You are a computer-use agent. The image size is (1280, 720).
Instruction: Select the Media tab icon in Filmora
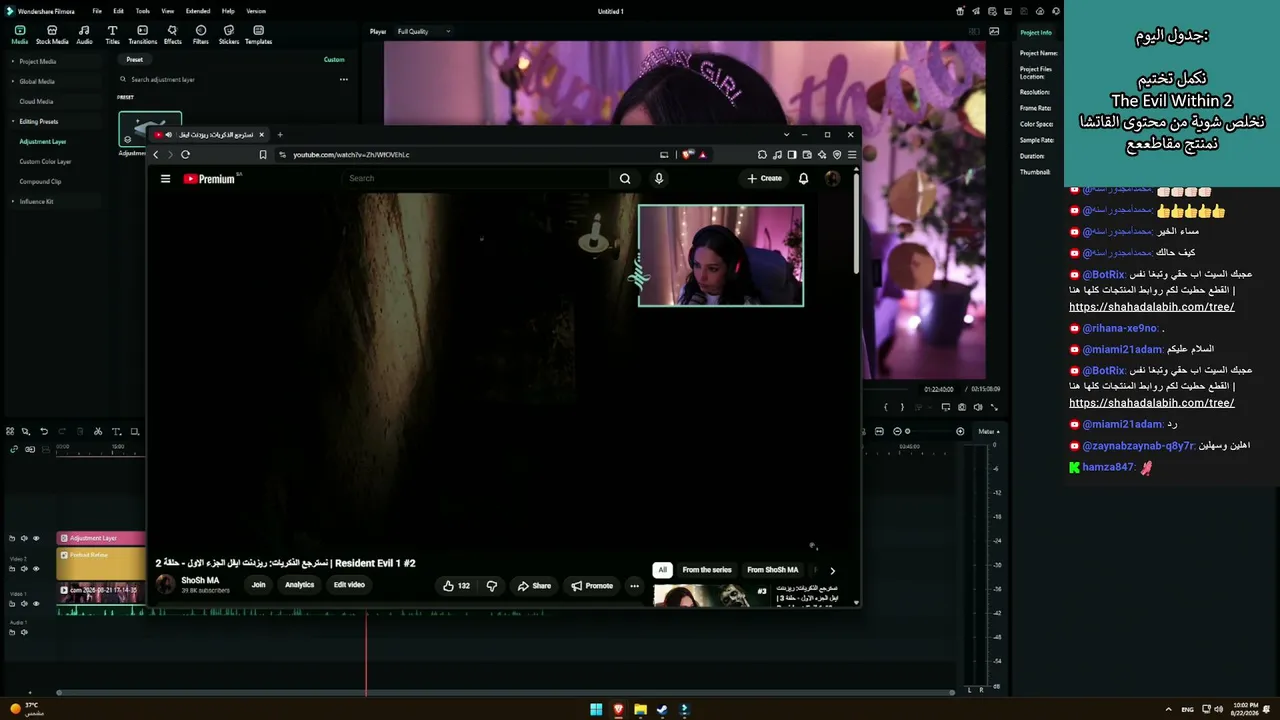coord(19,35)
